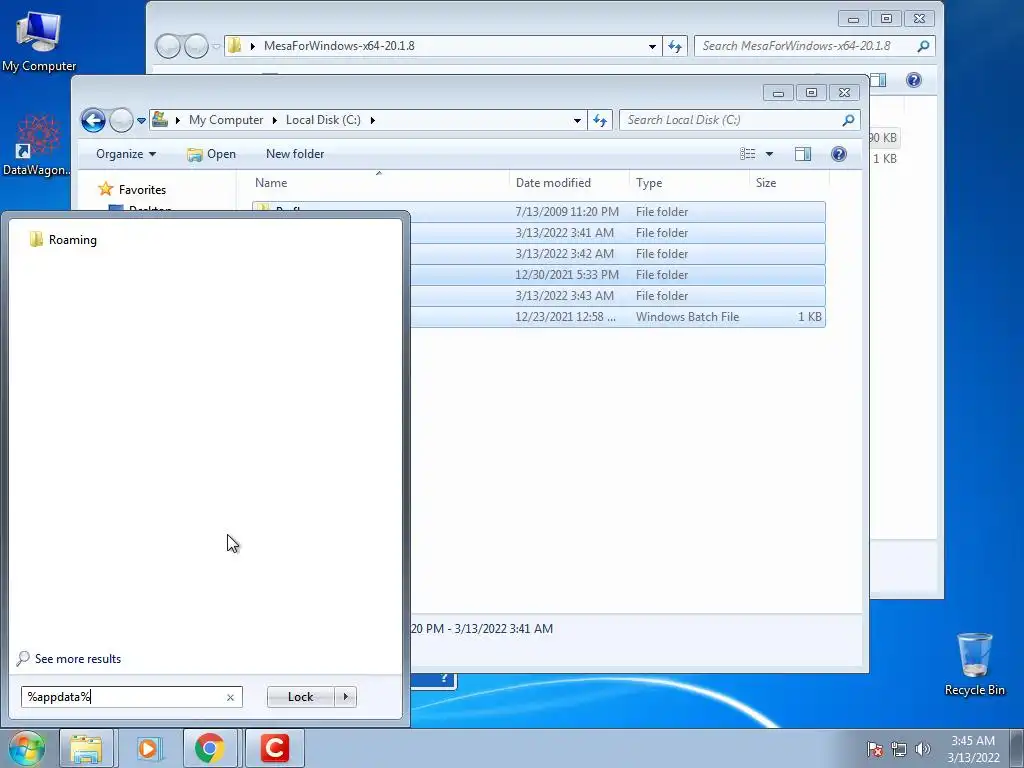The width and height of the screenshot is (1024, 768).
Task: Expand the Local Disk address bar history dropdown
Action: coord(577,120)
